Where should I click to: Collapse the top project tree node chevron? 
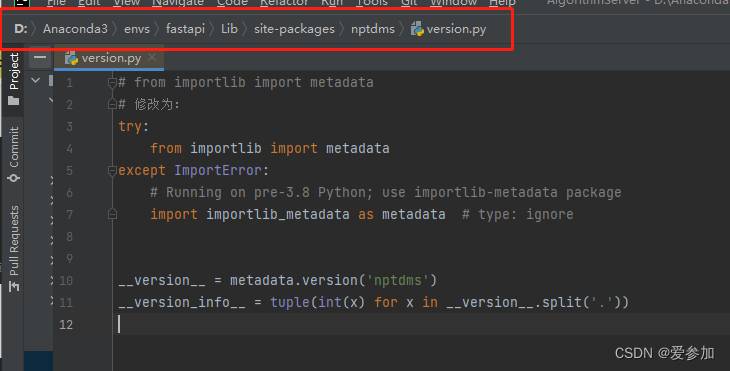tap(35, 80)
